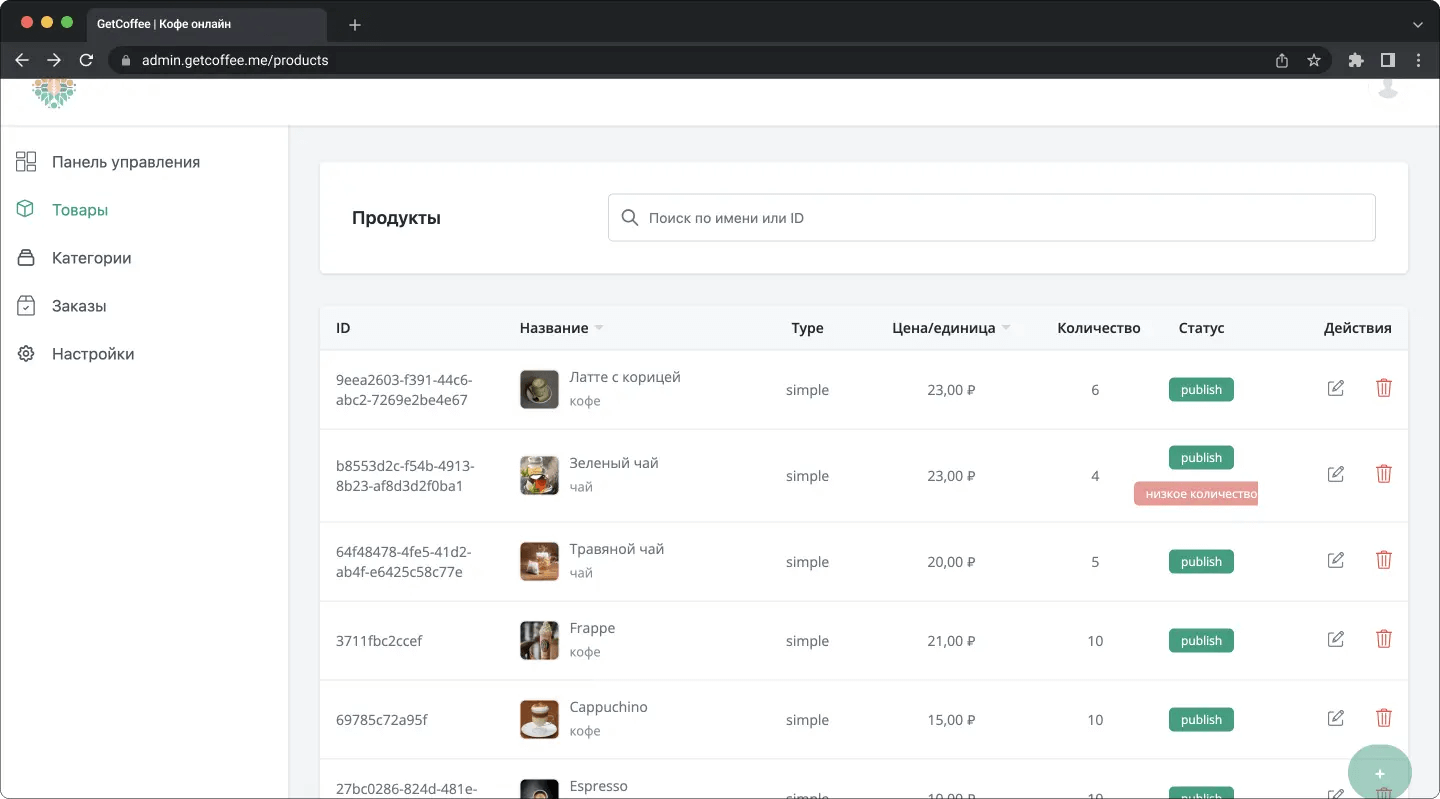1440x799 pixels.
Task: Open Настройки in sidebar
Action: pyautogui.click(x=93, y=354)
